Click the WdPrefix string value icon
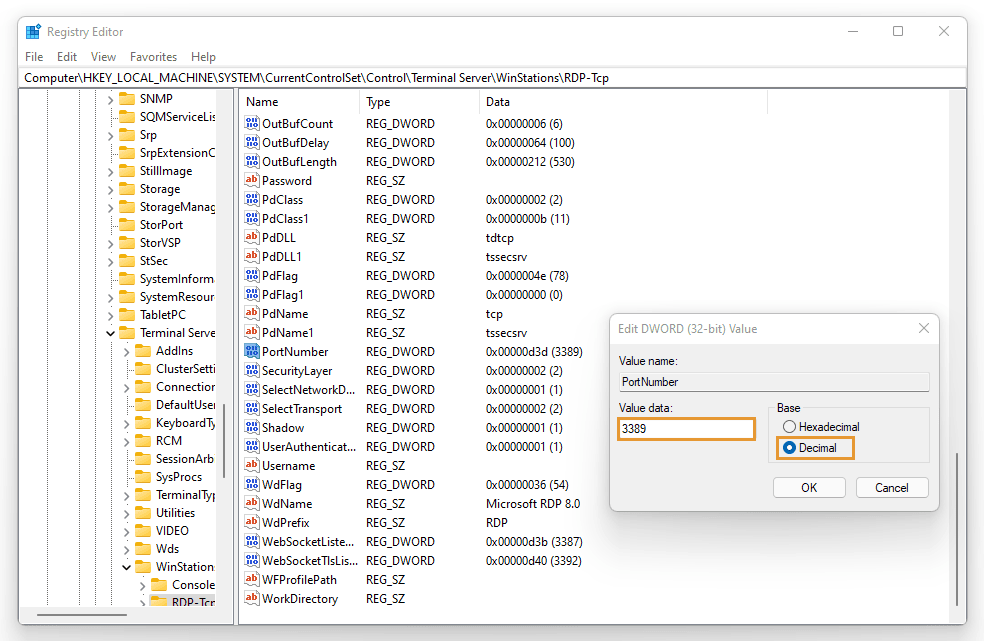Screen dimensions: 984x641 [252, 522]
